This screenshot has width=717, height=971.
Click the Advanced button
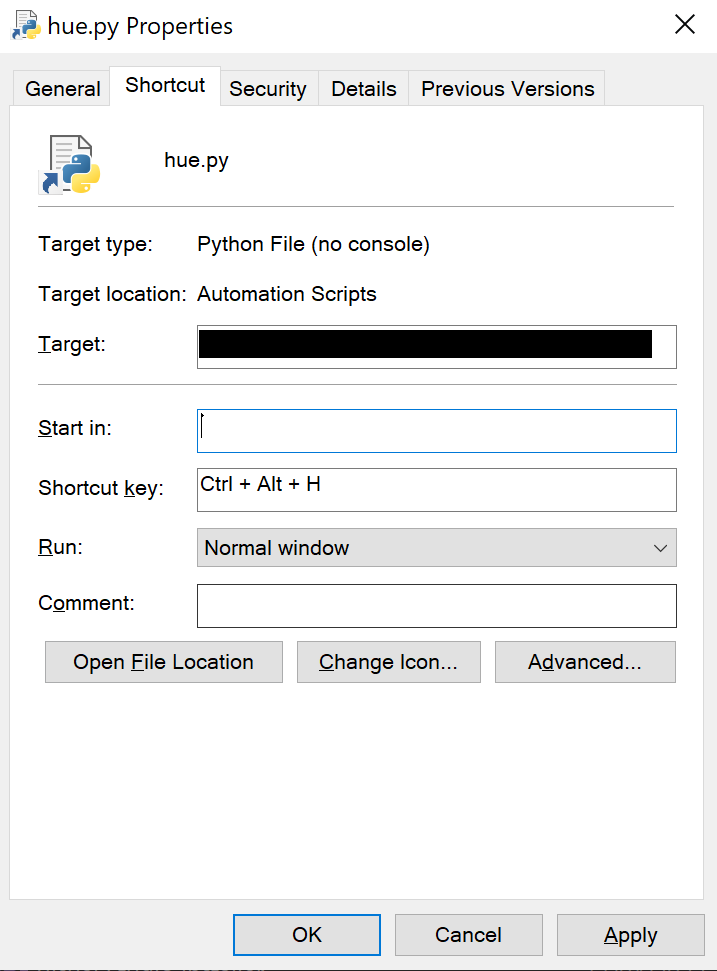pyautogui.click(x=585, y=662)
